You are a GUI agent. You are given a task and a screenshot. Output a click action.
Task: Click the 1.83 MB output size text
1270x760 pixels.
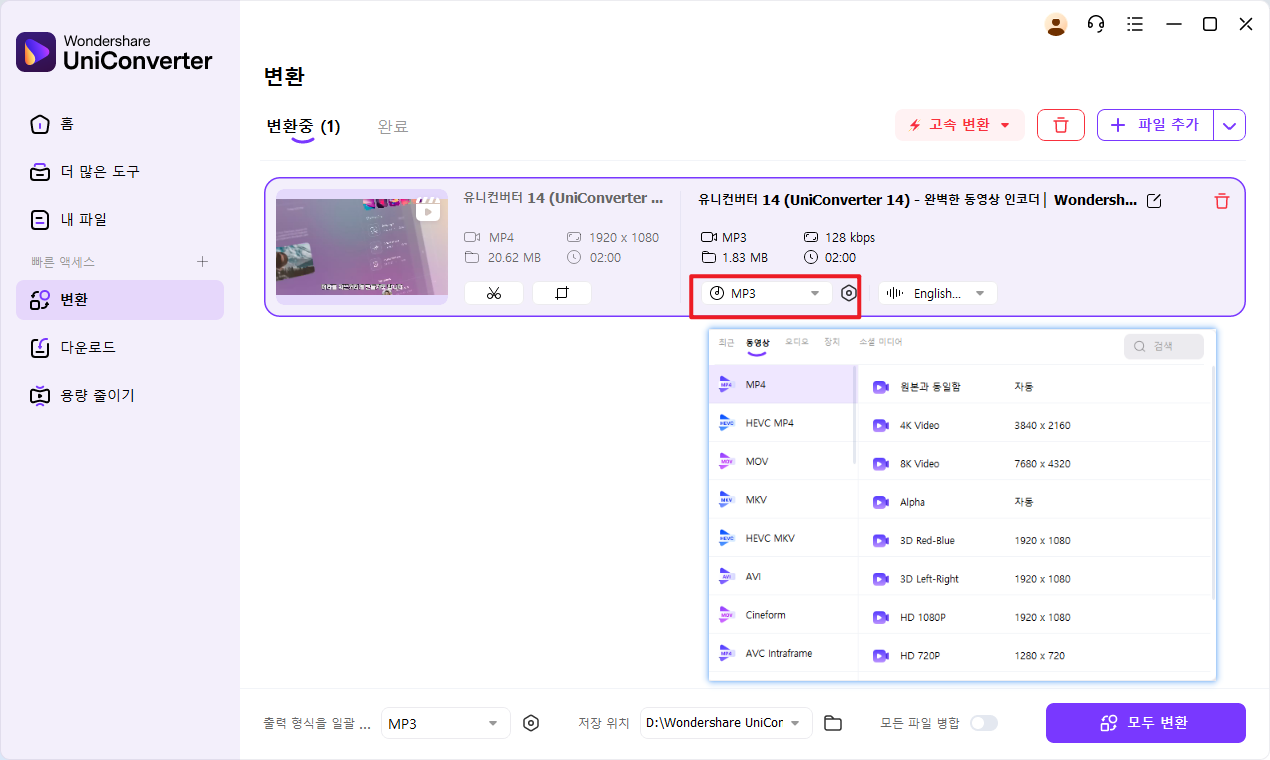click(745, 257)
